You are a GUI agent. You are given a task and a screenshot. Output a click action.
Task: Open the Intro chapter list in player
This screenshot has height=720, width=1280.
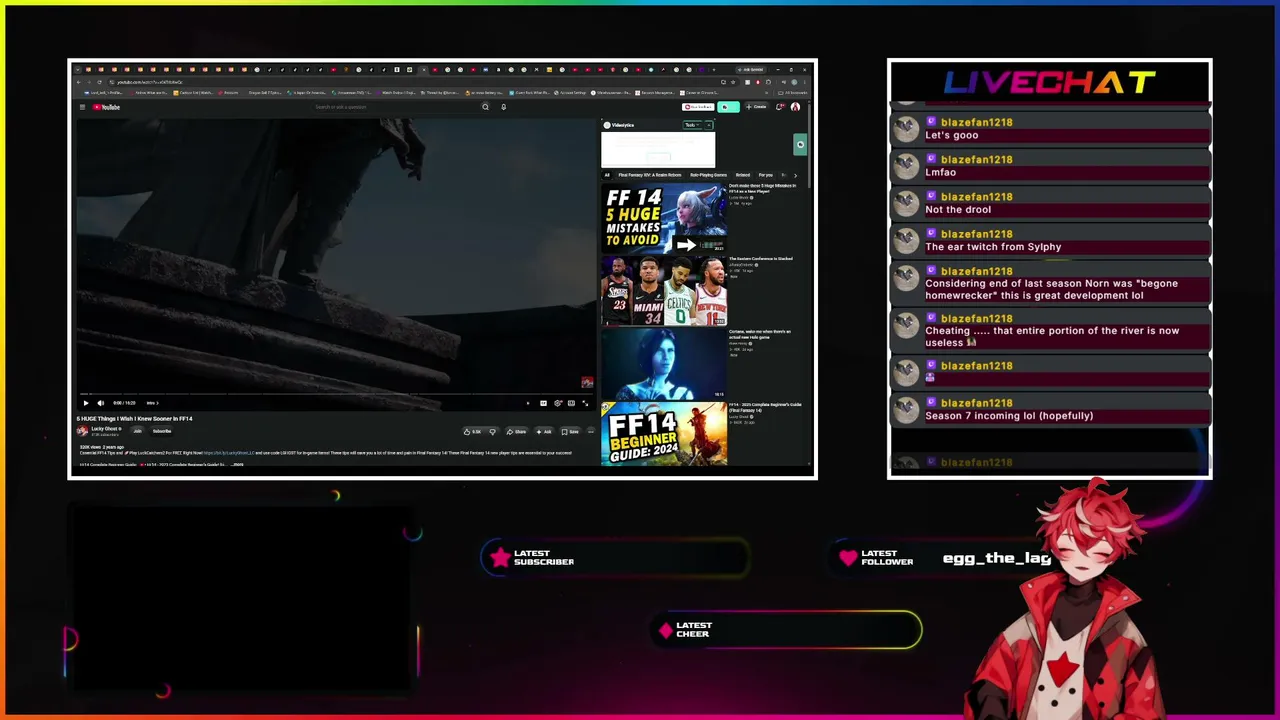(x=152, y=403)
